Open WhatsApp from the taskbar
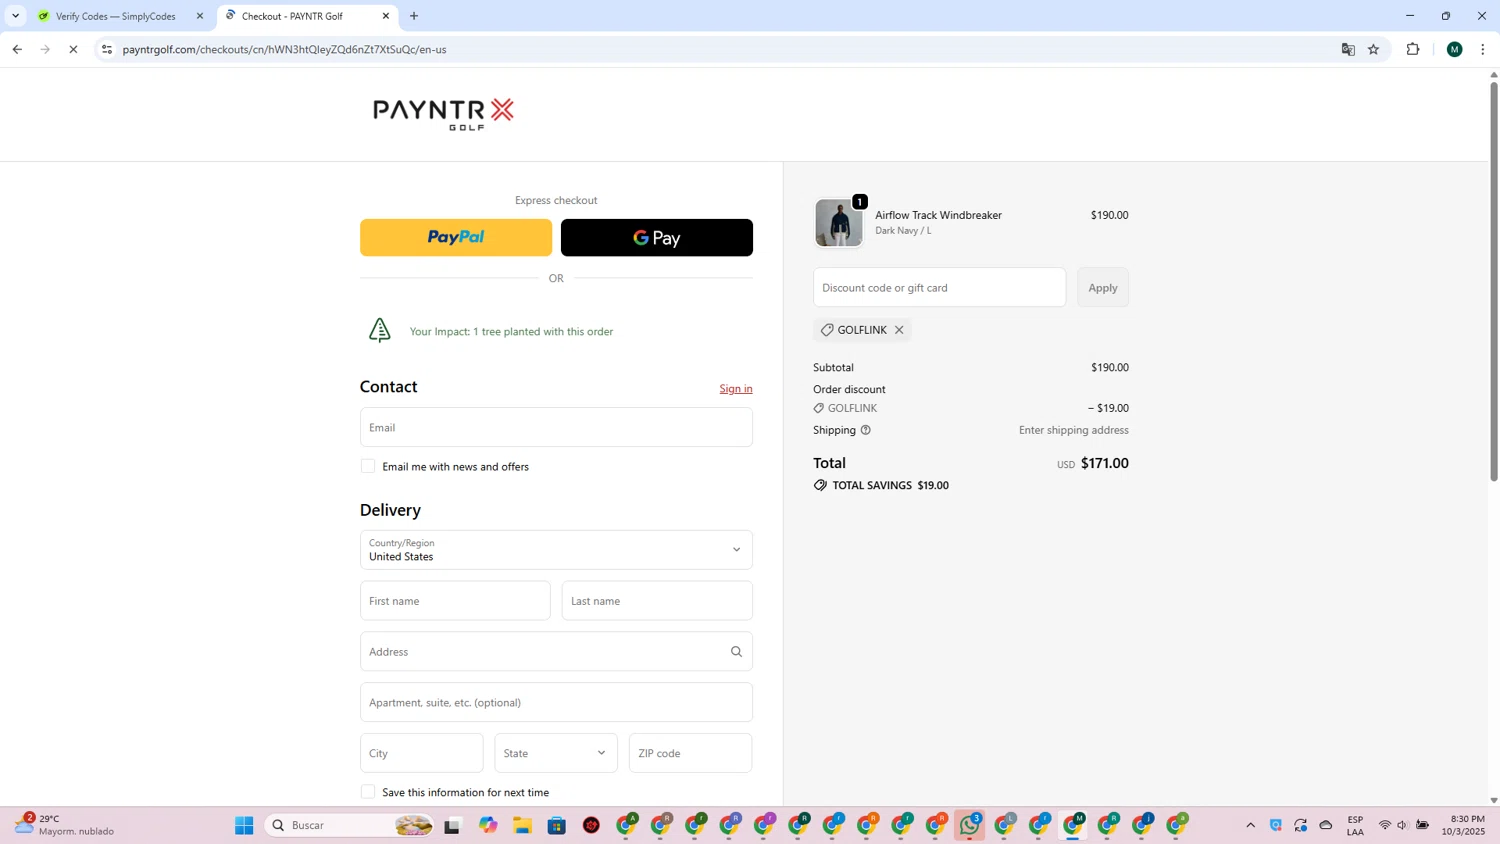 coord(969,825)
